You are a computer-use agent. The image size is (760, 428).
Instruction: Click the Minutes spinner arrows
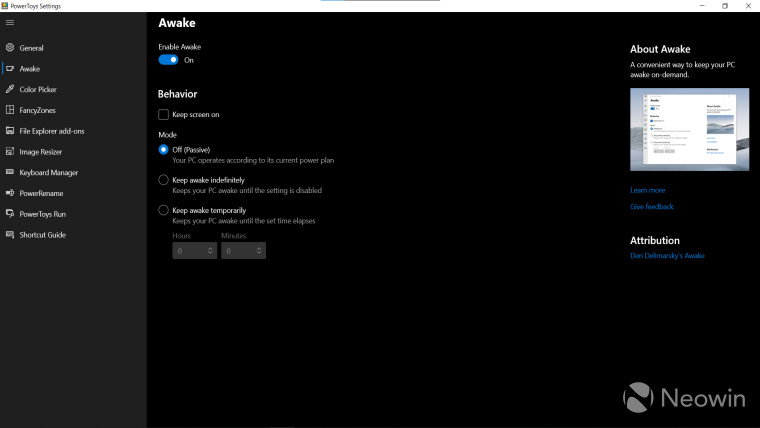tap(259, 251)
